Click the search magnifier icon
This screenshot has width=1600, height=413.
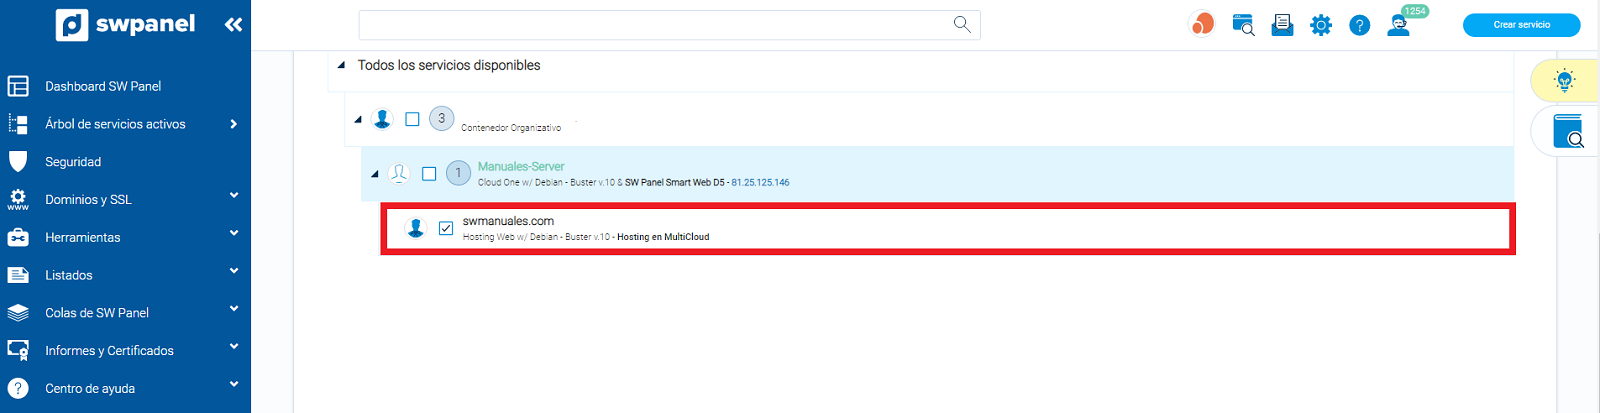click(x=962, y=24)
